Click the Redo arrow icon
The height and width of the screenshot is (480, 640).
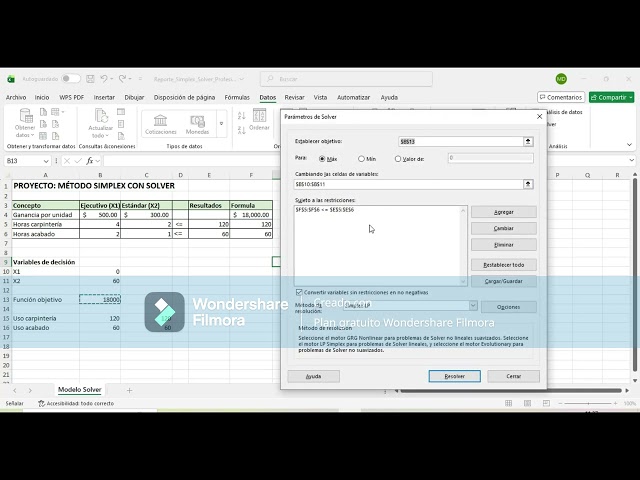(122, 78)
